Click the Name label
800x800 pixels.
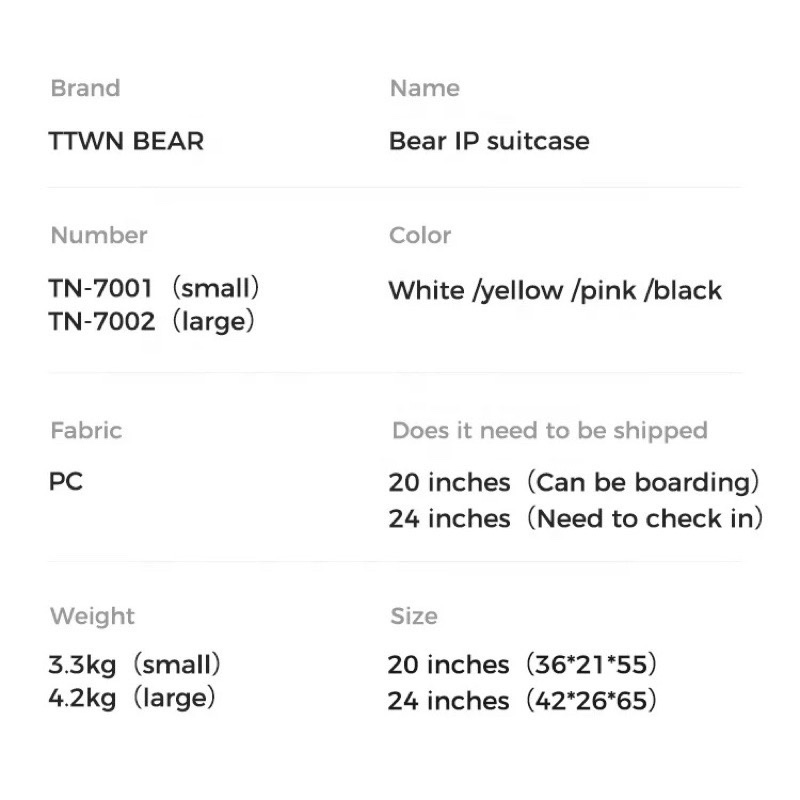(424, 88)
